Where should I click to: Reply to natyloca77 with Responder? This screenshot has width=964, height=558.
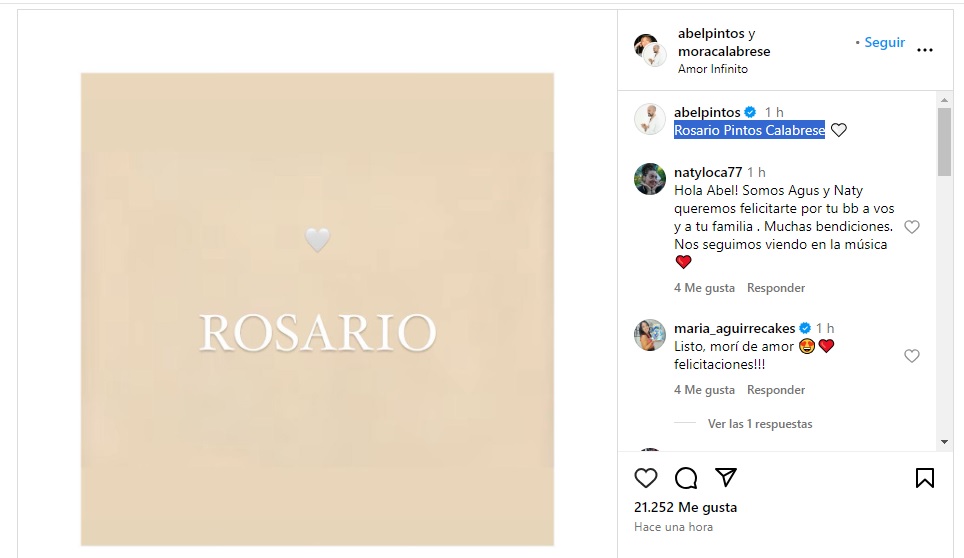(776, 288)
